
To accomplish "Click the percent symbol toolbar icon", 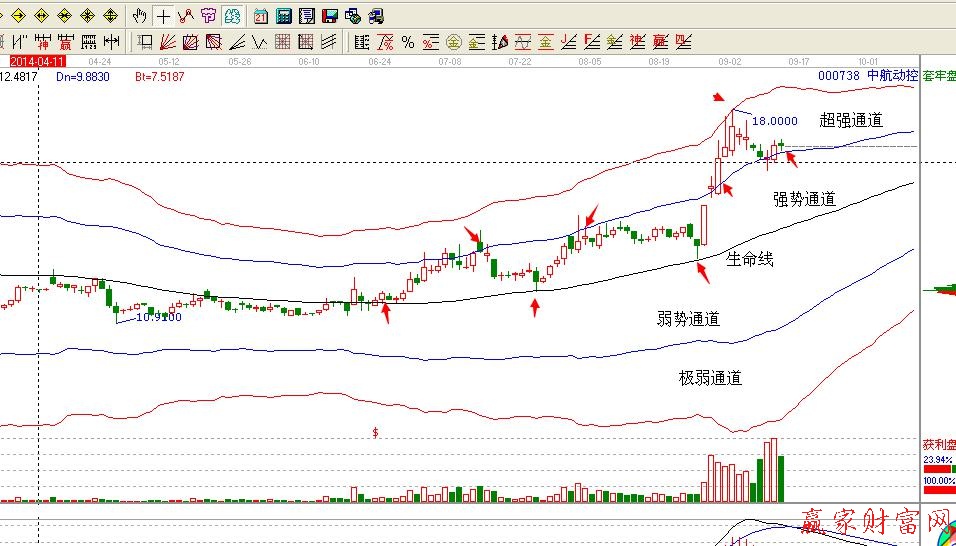I will (x=408, y=42).
